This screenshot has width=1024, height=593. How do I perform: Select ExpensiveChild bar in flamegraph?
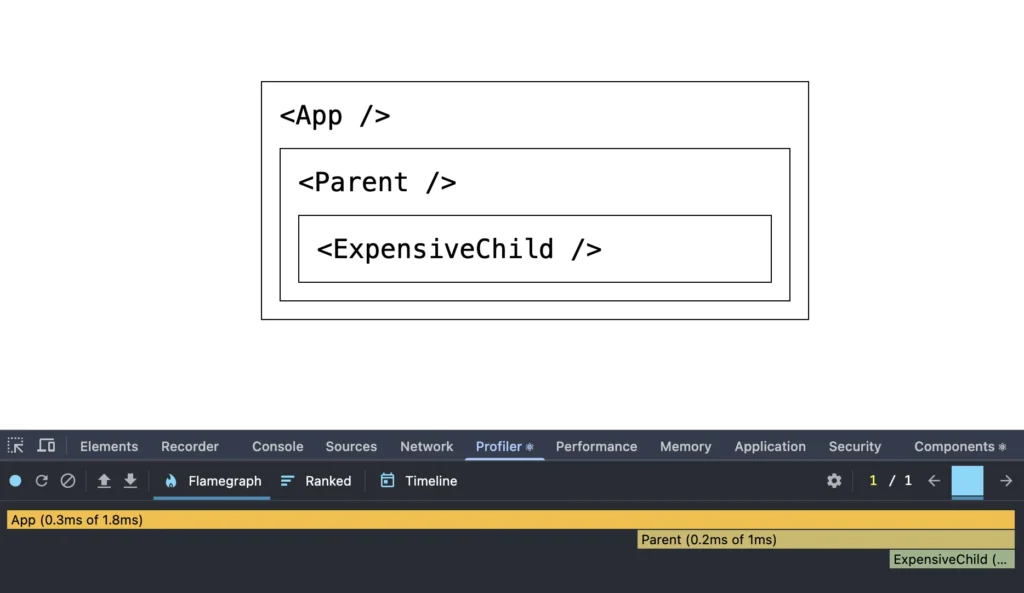point(952,560)
